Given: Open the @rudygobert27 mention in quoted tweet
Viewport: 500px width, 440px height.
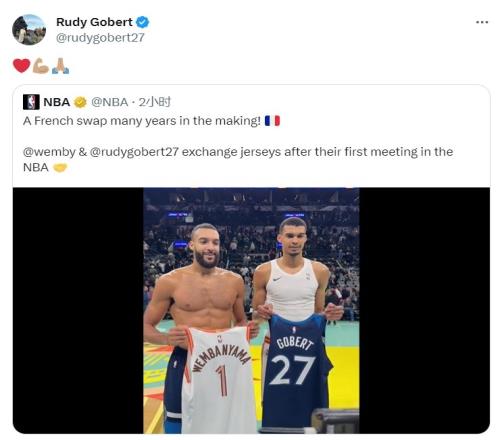Looking at the screenshot, I should tap(134, 152).
